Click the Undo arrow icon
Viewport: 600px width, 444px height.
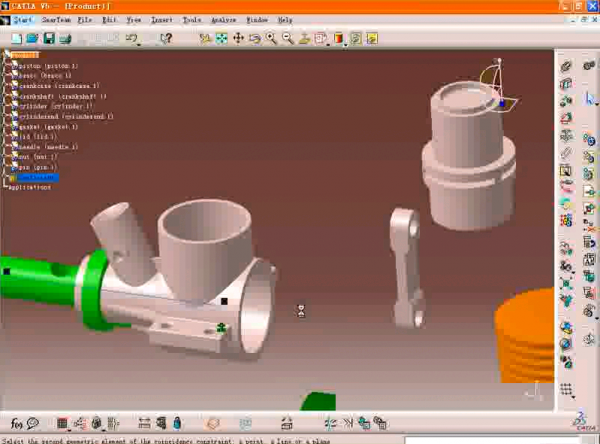(131, 38)
